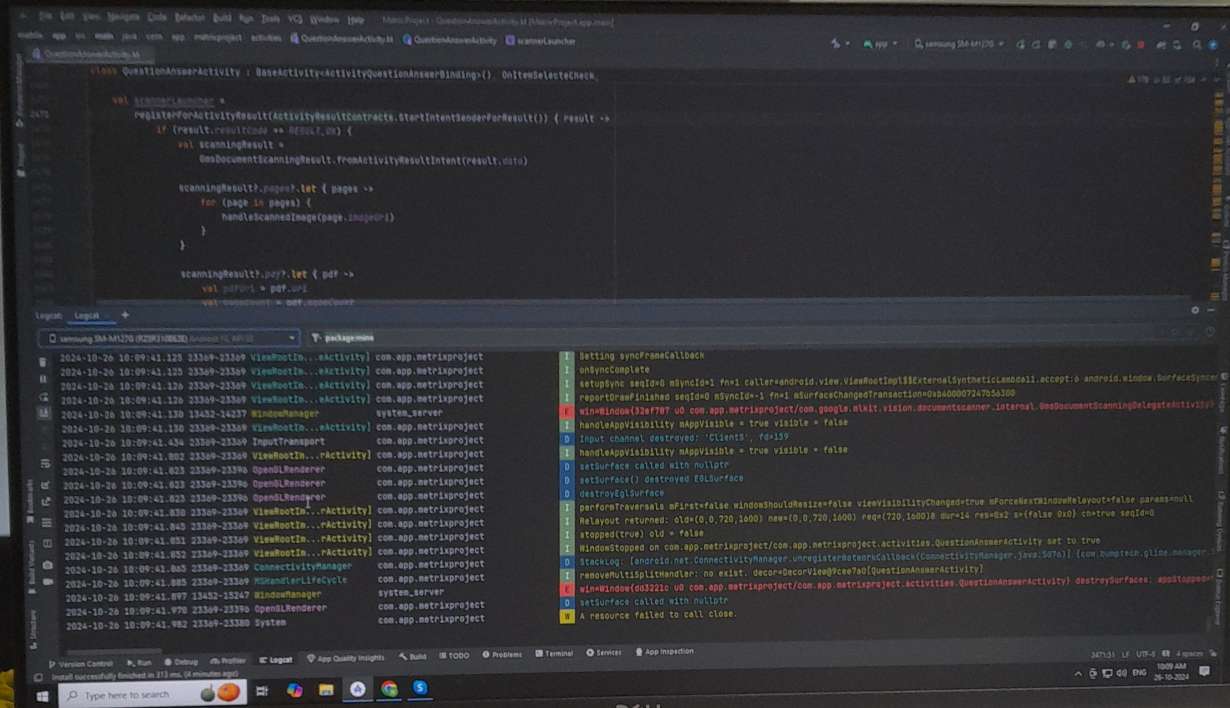The width and height of the screenshot is (1230, 708).
Task: Clear logcat with the trash icon
Action: [x=45, y=361]
